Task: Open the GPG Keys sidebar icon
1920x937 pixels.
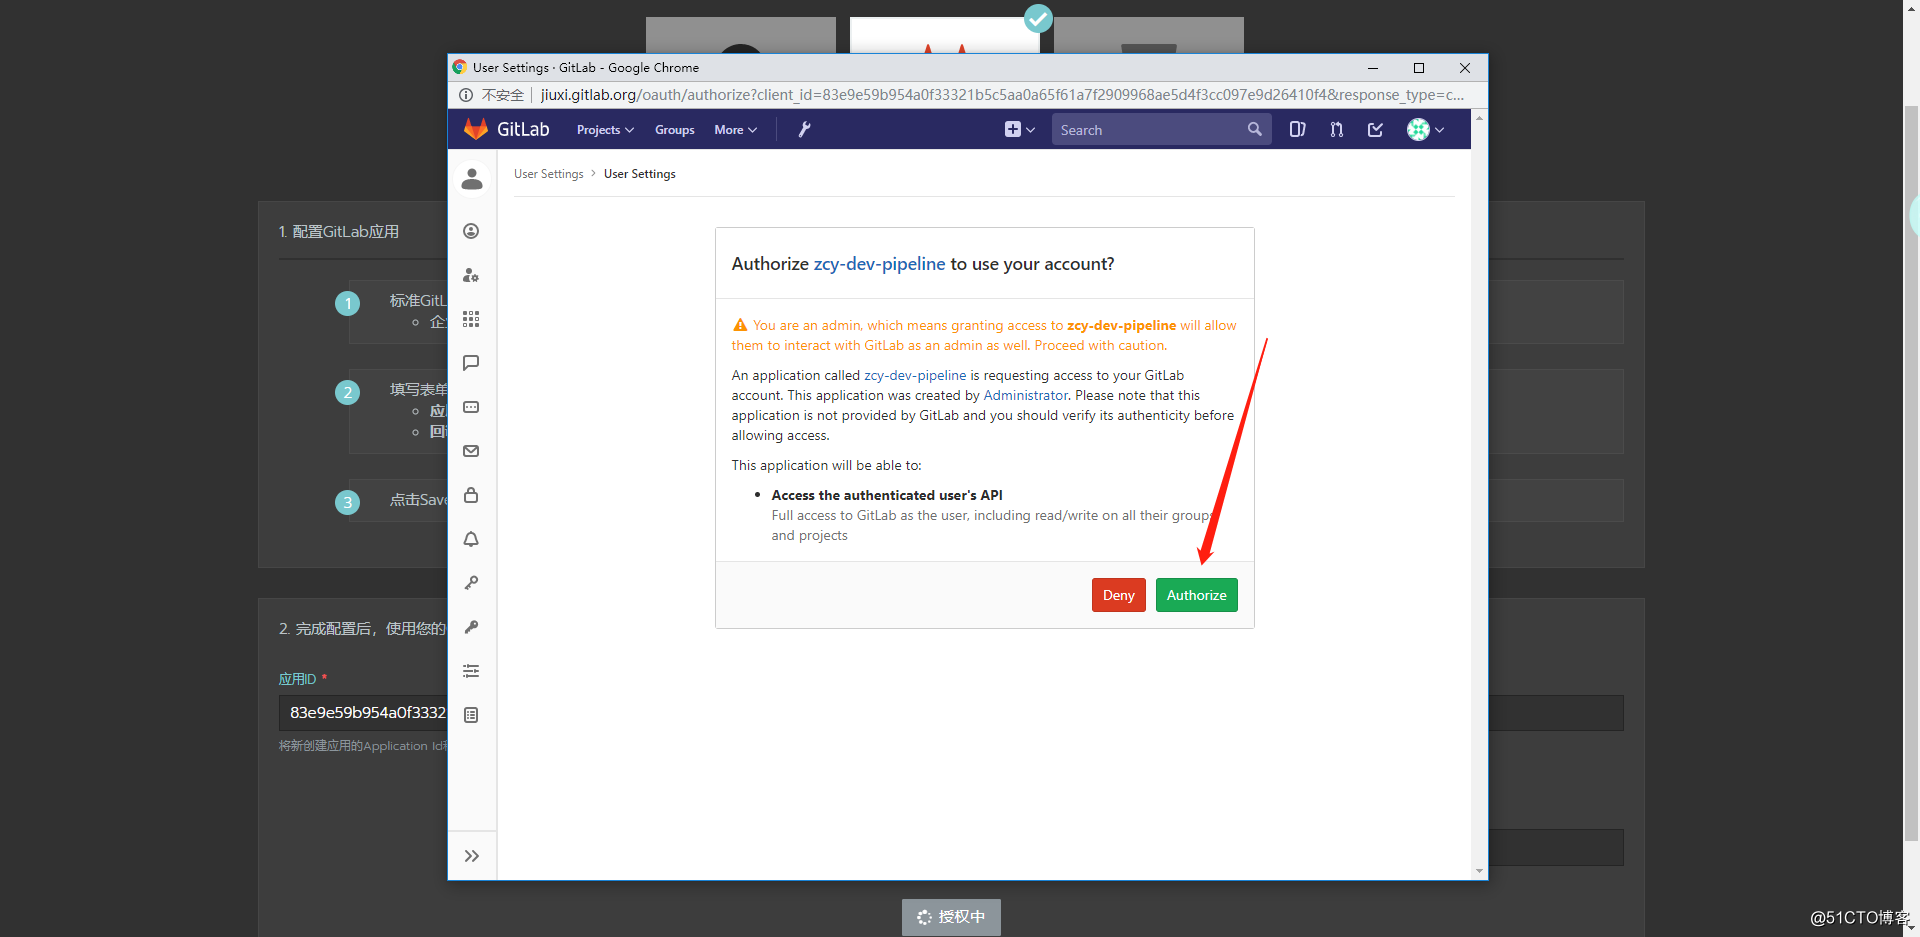Action: coord(471,627)
